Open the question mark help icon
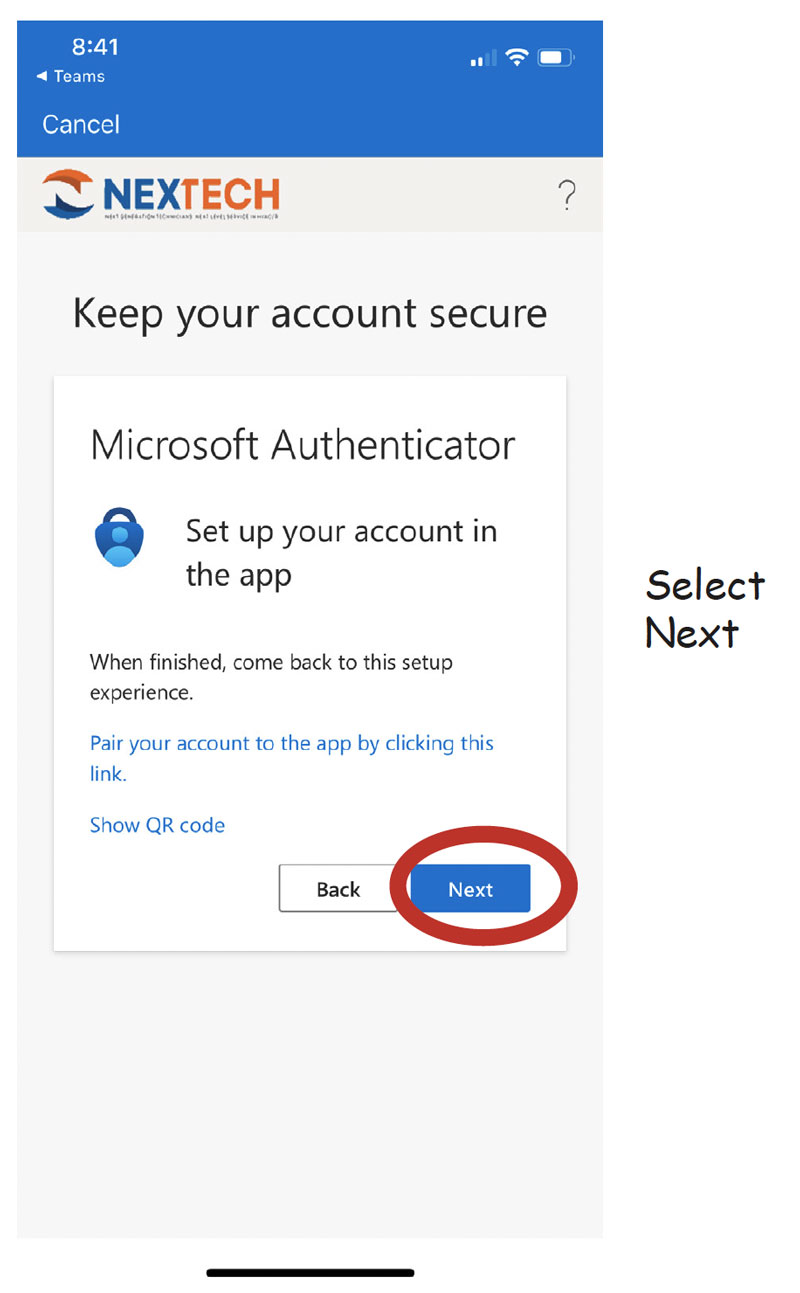800x1293 pixels. [566, 196]
